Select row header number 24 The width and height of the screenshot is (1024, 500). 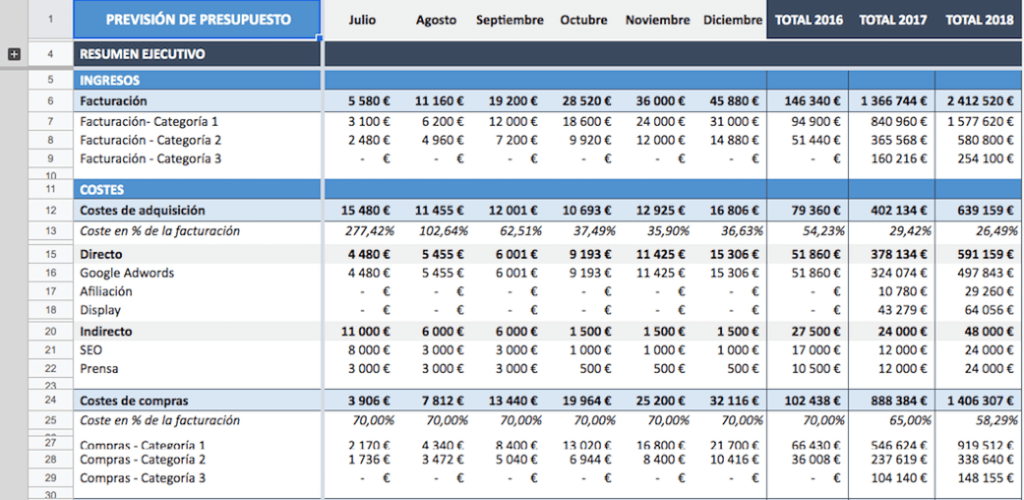tap(50, 400)
